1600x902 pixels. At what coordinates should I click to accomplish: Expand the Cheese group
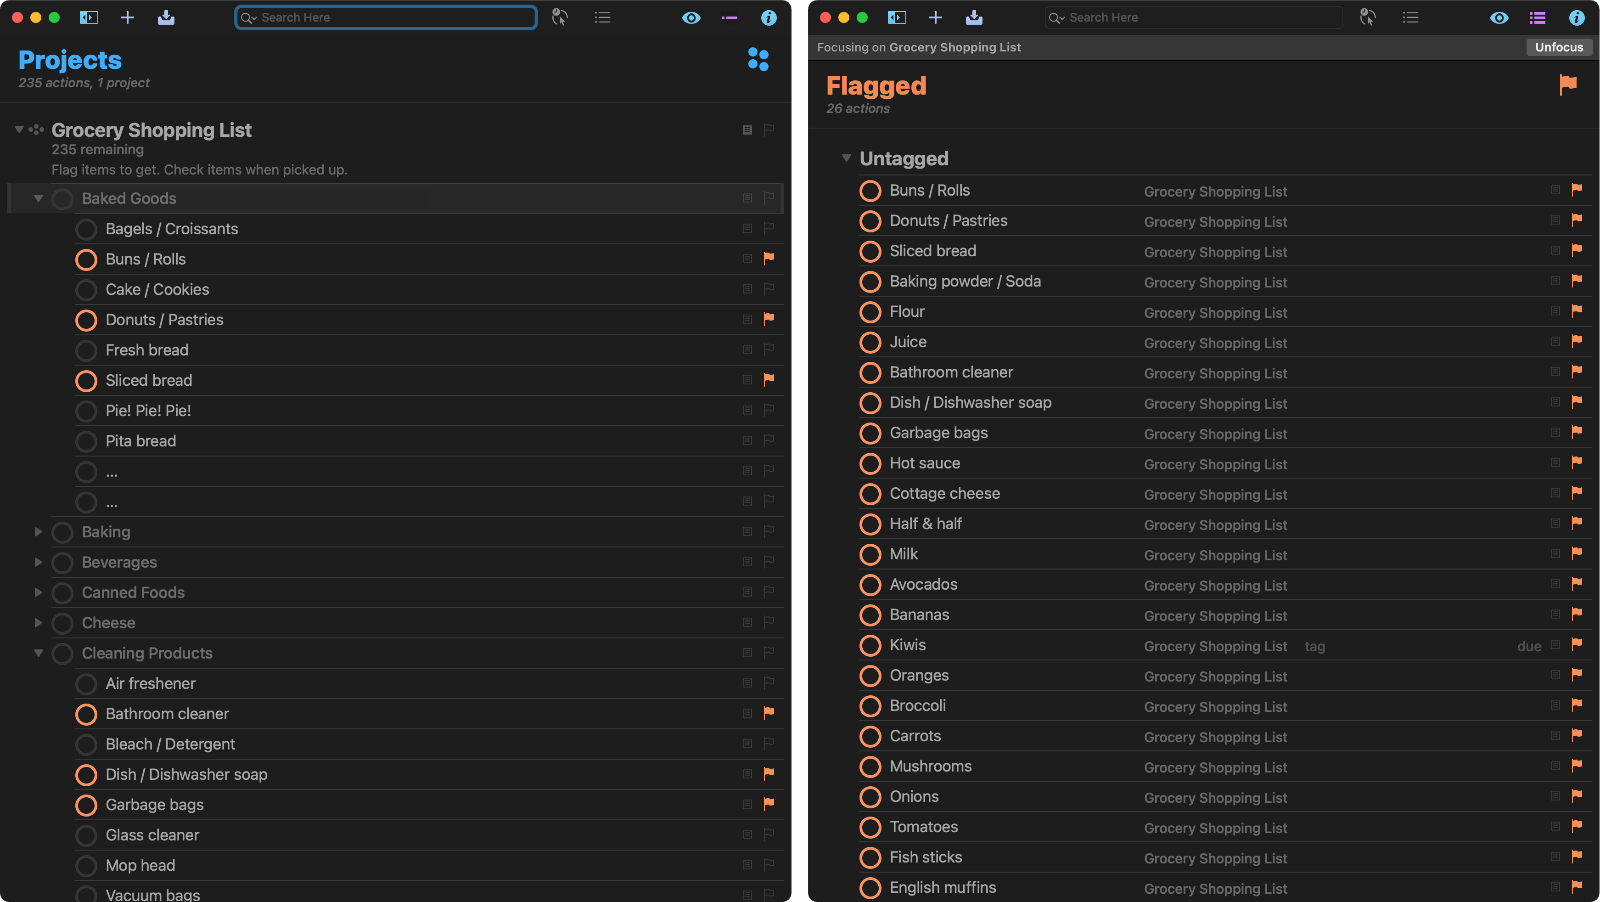38,623
